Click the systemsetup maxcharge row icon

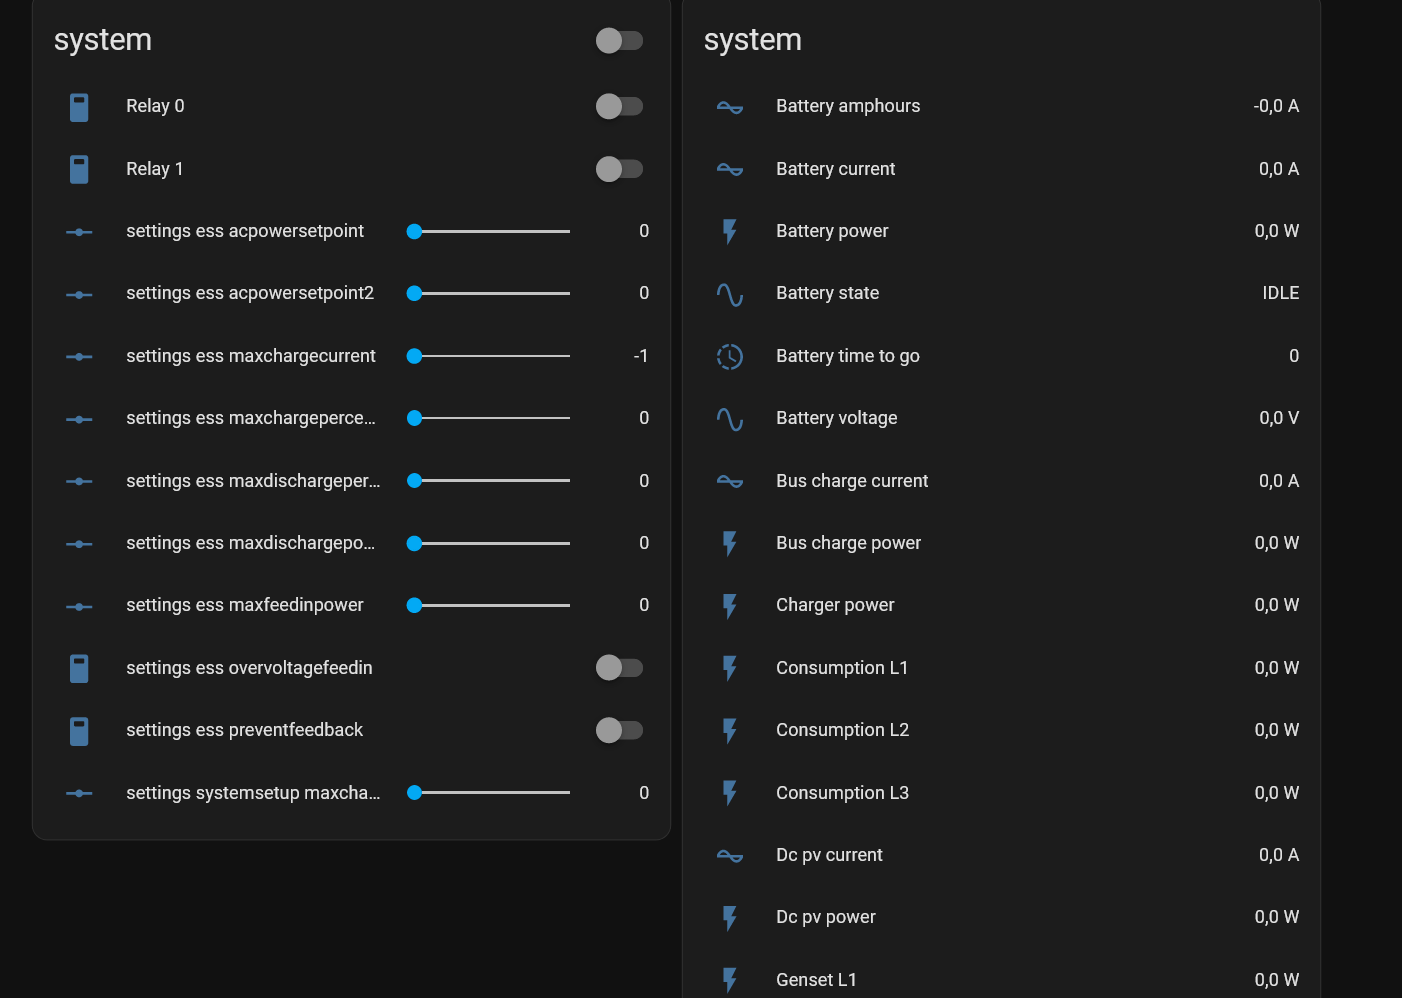point(79,793)
